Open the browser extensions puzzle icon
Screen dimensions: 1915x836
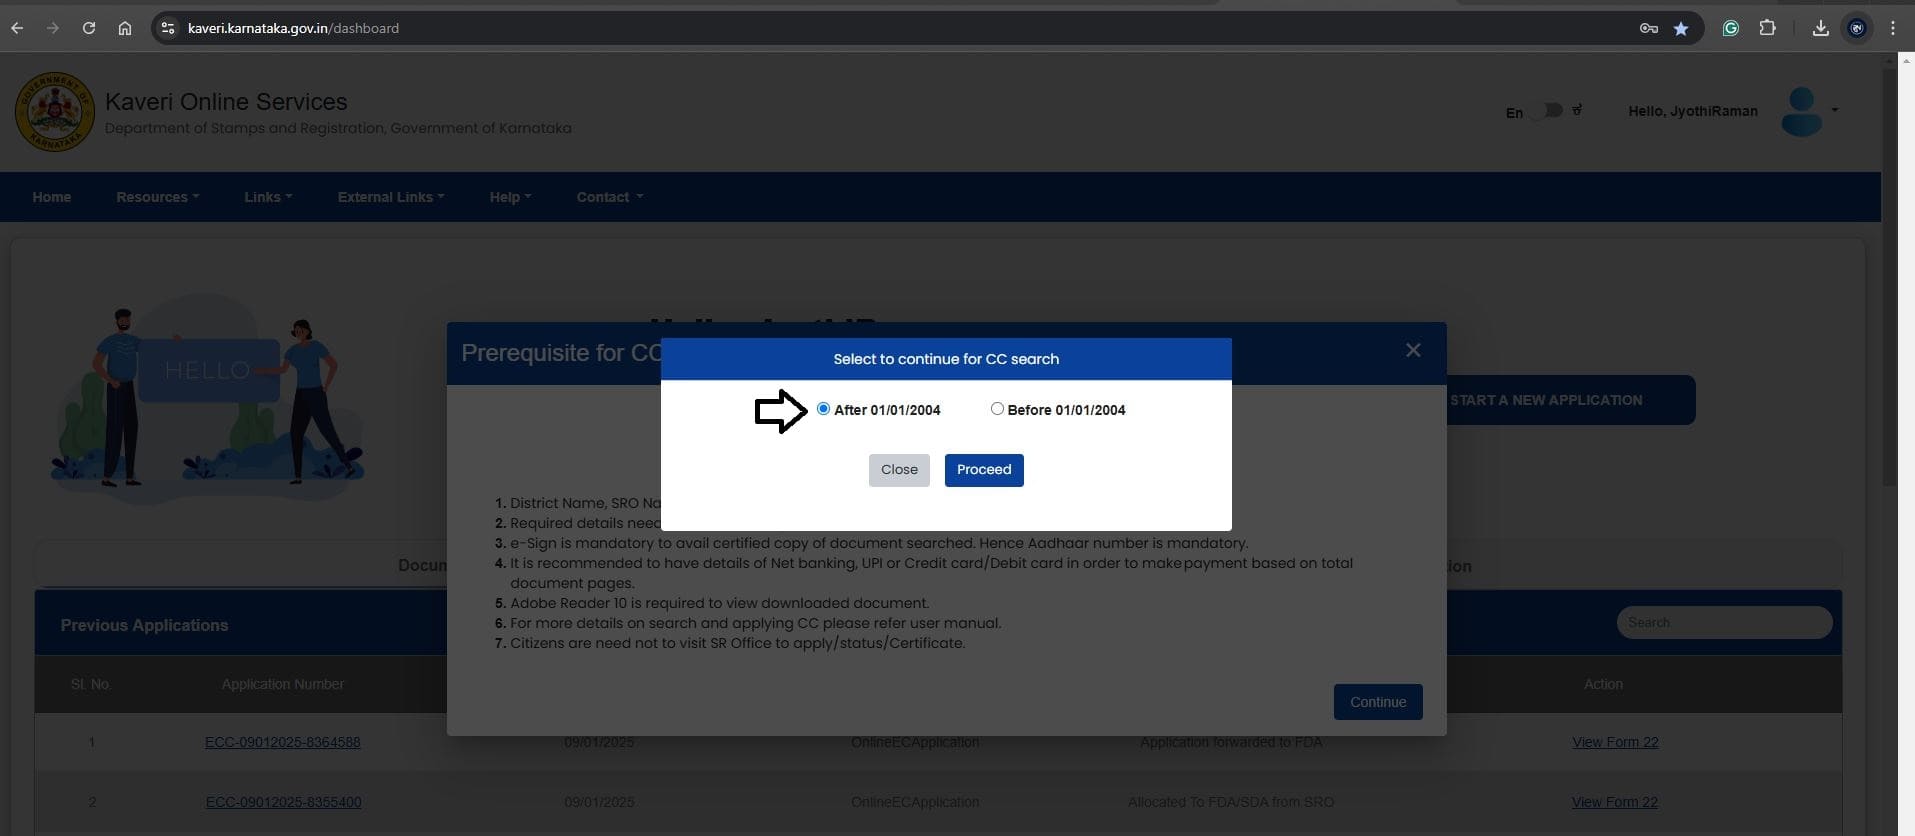1767,28
